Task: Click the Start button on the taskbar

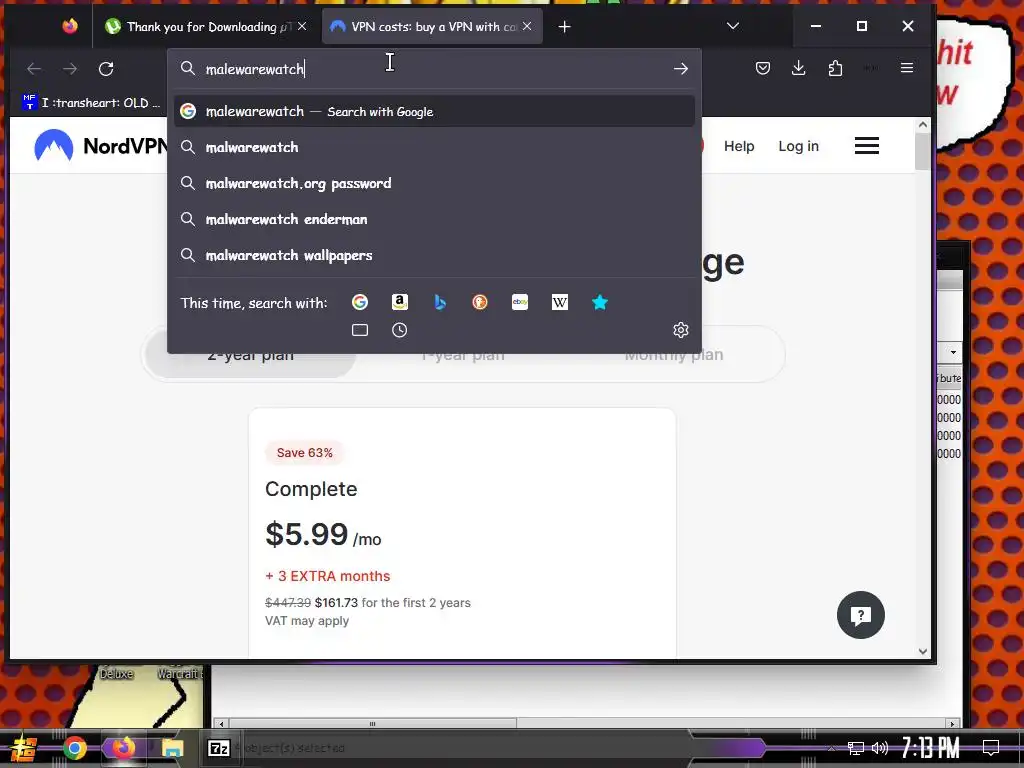Action: 24,749
